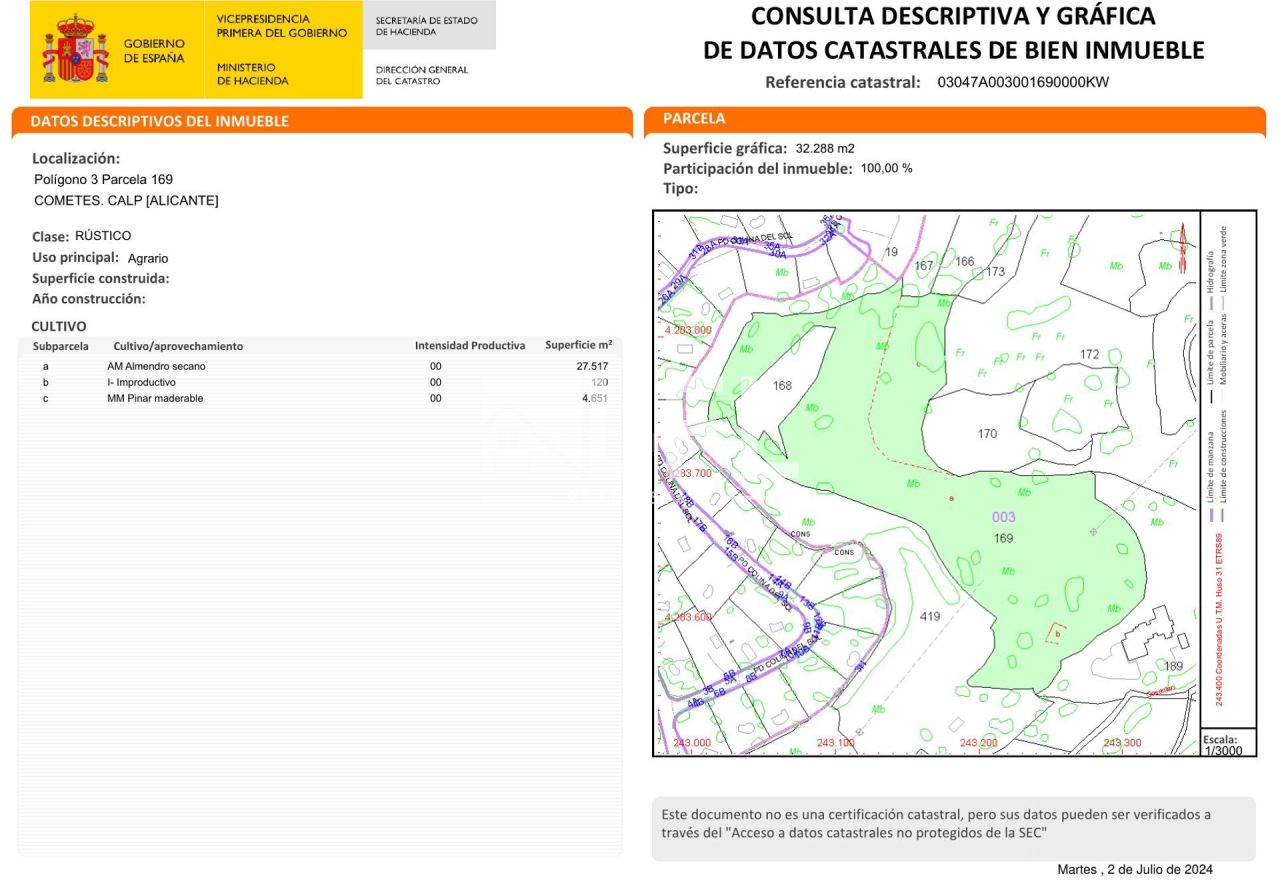Viewport: 1280px width, 880px height.
Task: Click the Gobierno de España logo text
Action: point(154,51)
